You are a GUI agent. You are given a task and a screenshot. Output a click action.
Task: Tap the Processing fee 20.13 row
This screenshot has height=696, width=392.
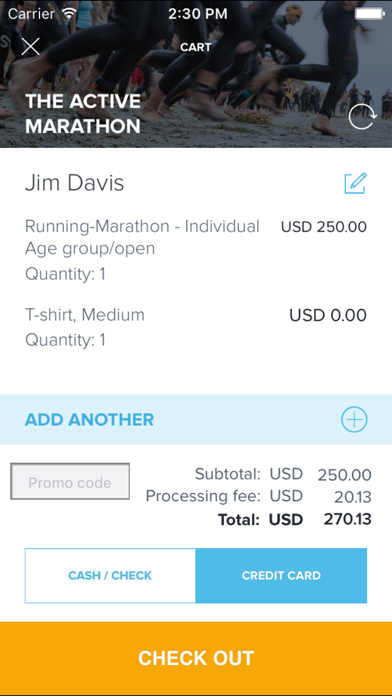tap(258, 496)
